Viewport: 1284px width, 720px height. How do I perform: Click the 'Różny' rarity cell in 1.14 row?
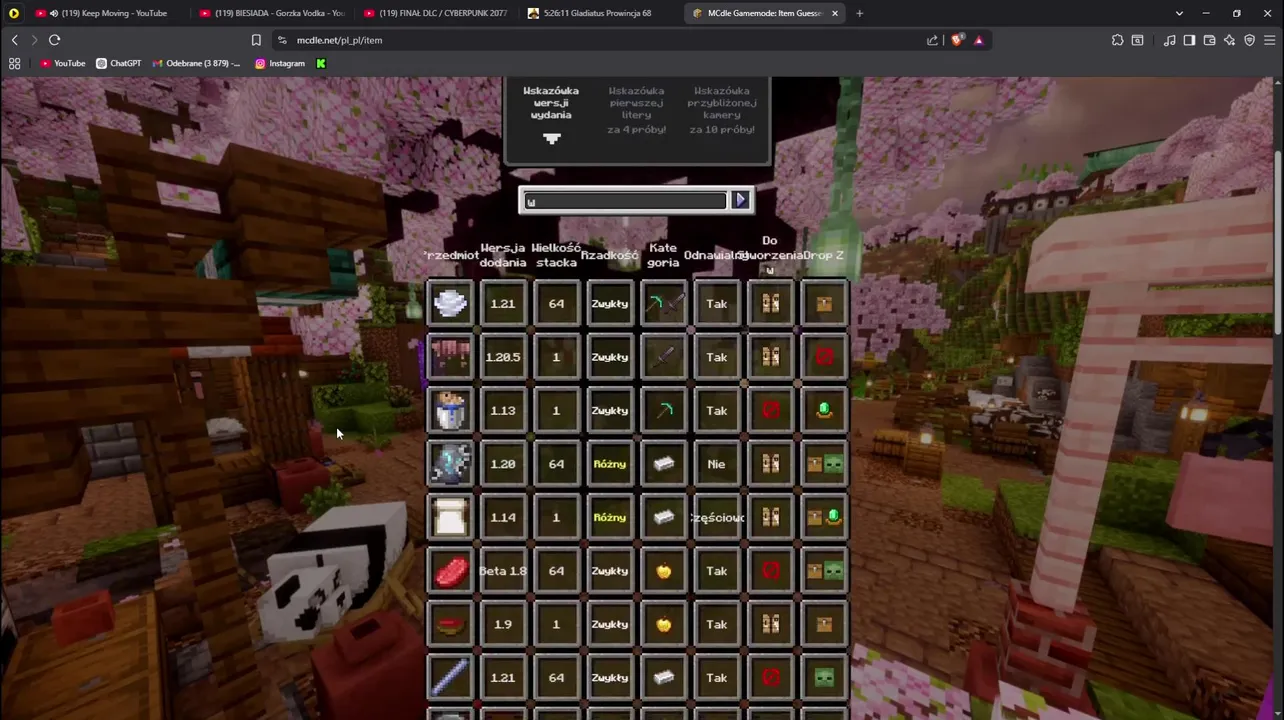click(610, 517)
